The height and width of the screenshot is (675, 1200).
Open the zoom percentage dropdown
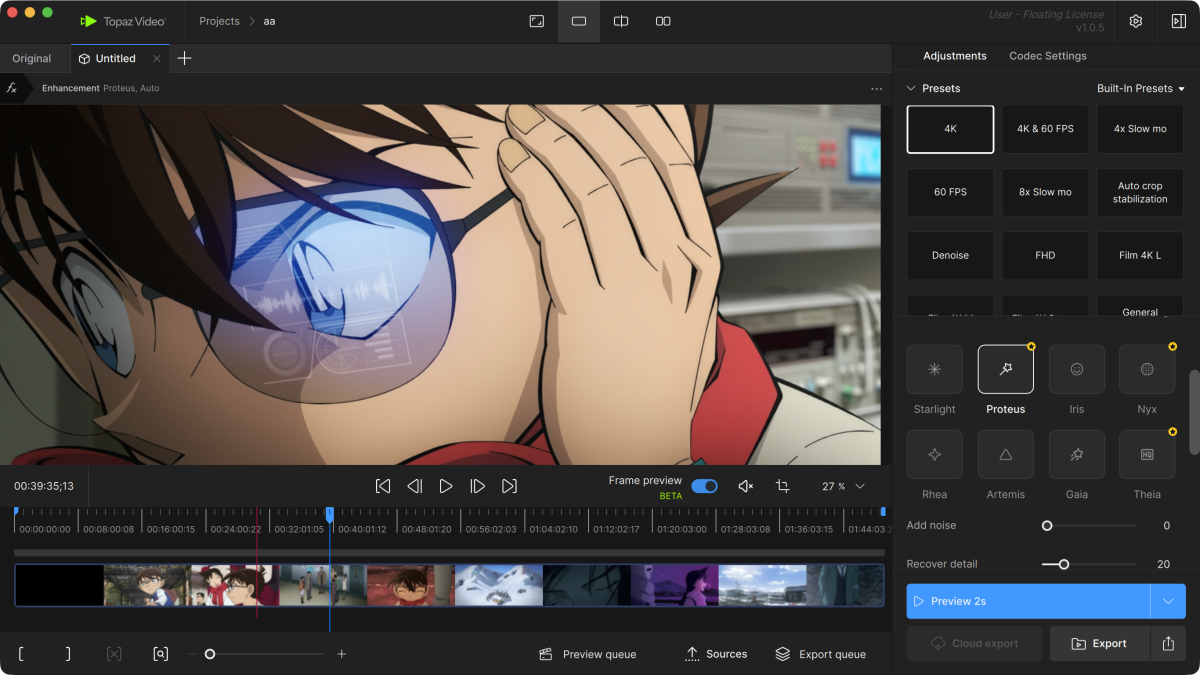coord(859,486)
